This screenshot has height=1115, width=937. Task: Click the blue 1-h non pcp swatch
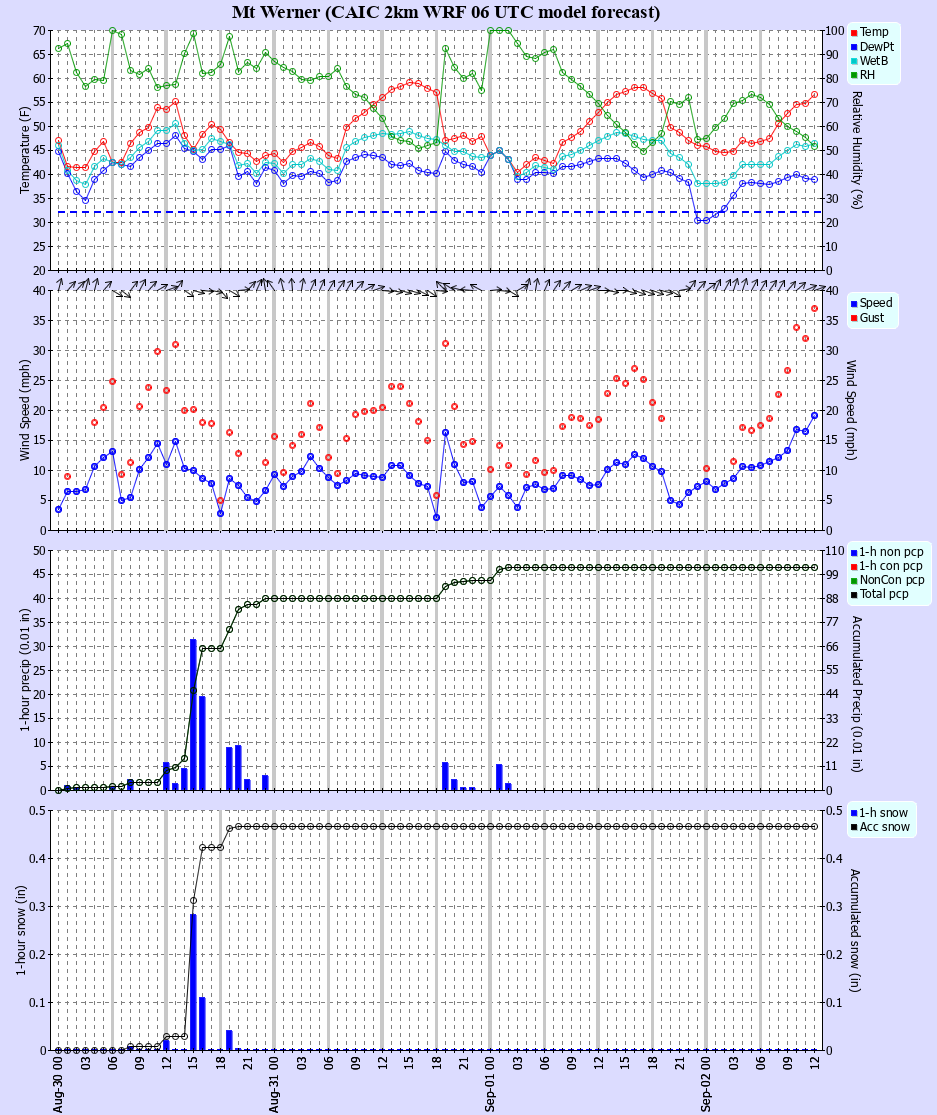854,553
